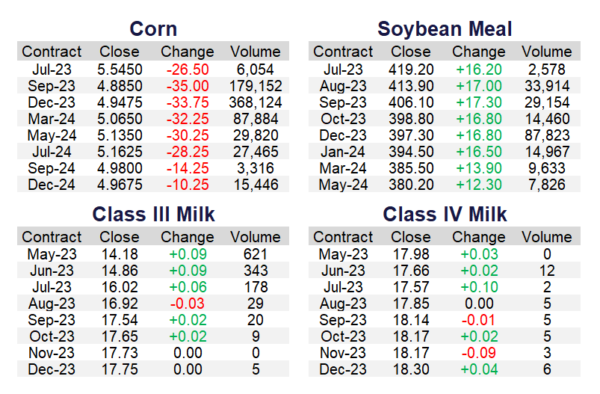Click Corn Sep-23 change value -35.00
The height and width of the screenshot is (394, 600).
(188, 86)
